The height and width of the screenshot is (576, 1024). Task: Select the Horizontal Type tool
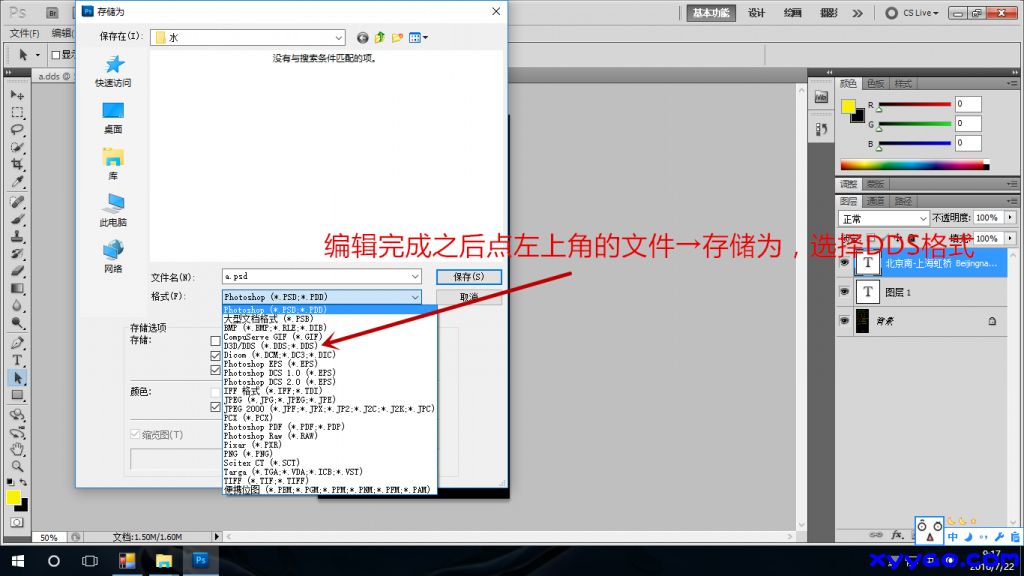click(17, 360)
